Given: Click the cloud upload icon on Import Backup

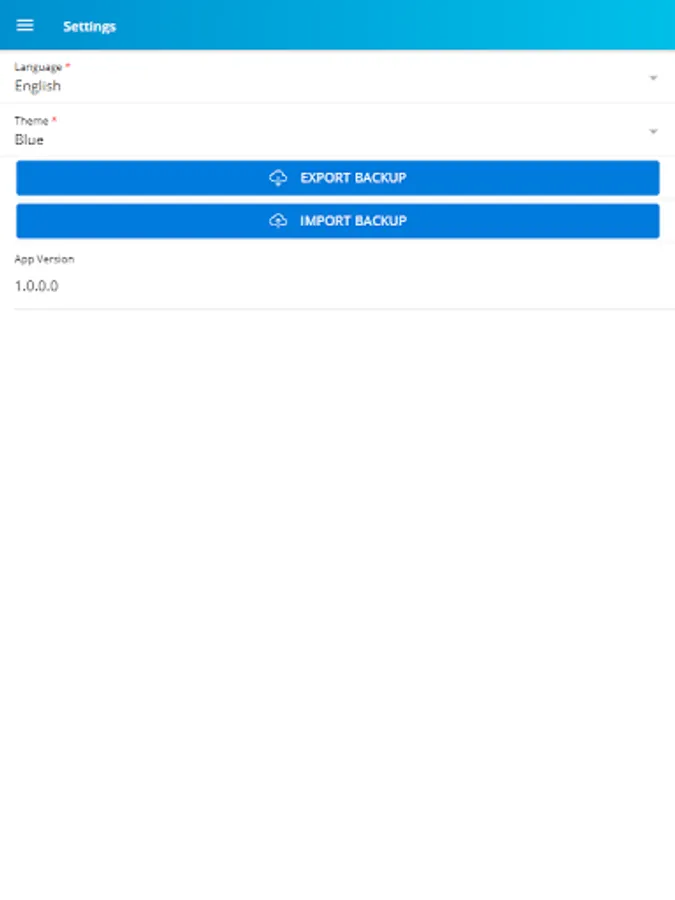Looking at the screenshot, I should coord(278,220).
